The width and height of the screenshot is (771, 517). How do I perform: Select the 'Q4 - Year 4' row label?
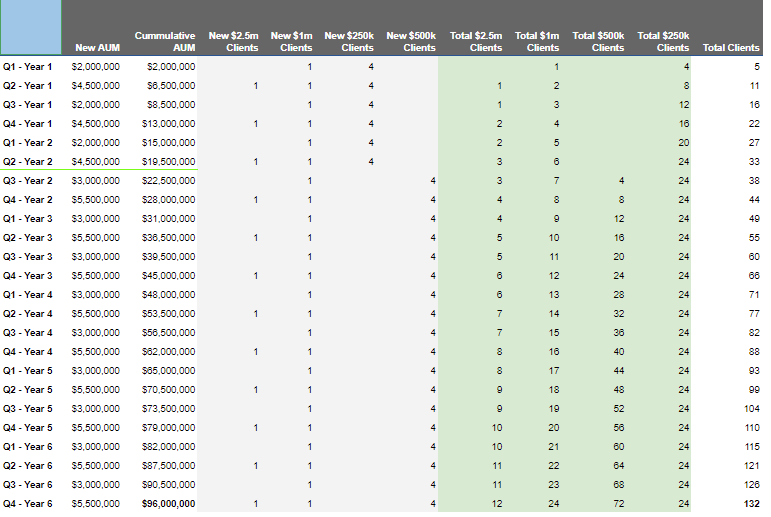(28, 352)
